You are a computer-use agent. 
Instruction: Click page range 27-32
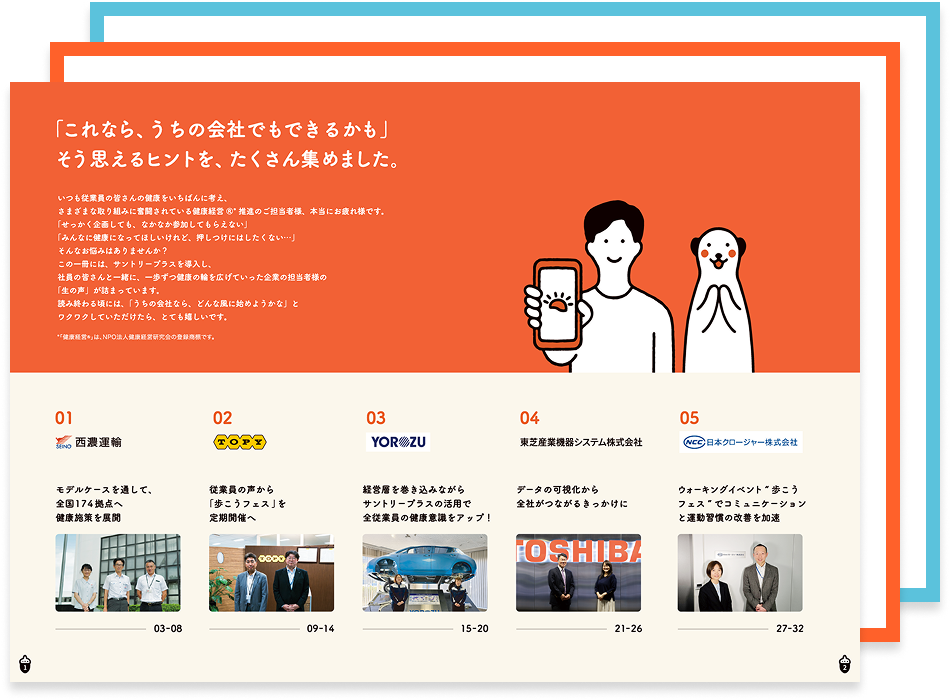tap(790, 628)
